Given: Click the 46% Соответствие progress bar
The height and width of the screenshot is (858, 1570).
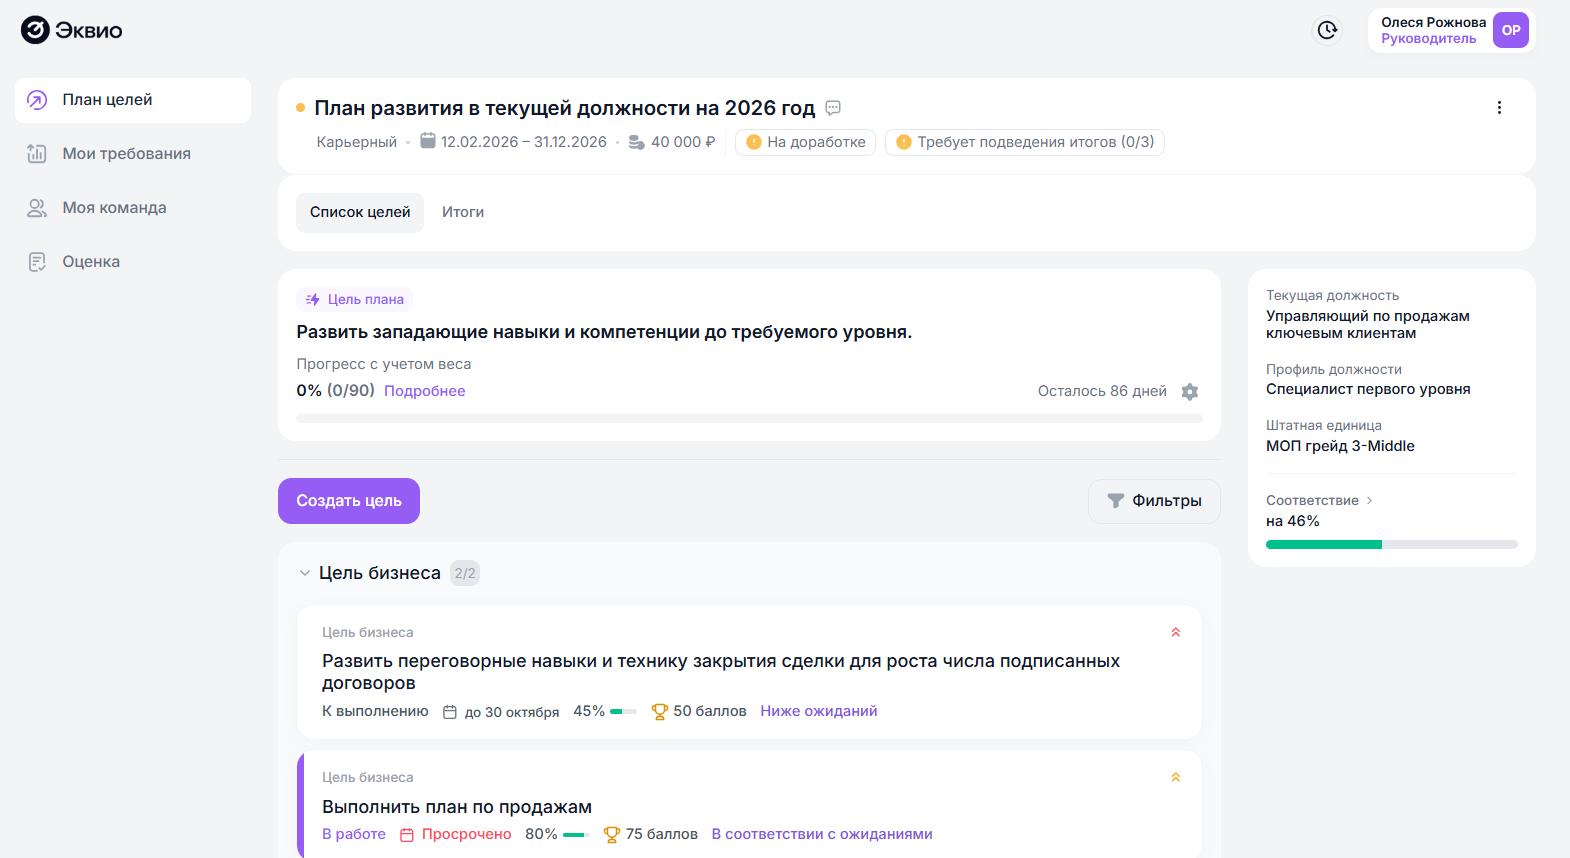Looking at the screenshot, I should click(1392, 544).
